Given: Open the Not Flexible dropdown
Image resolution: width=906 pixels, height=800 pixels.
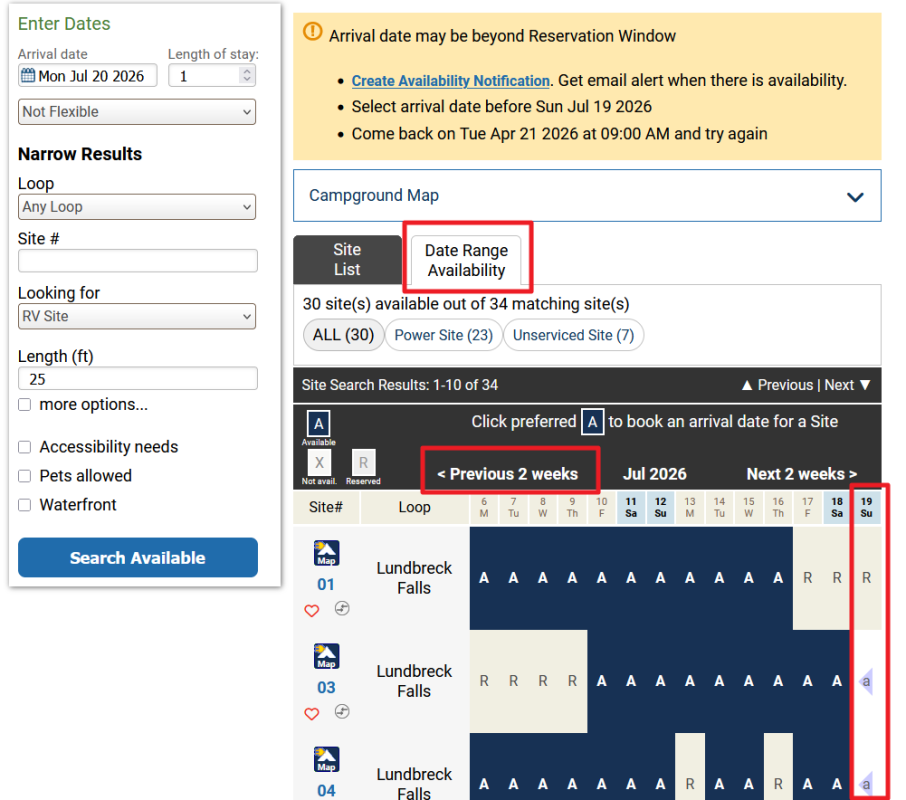Looking at the screenshot, I should point(137,112).
